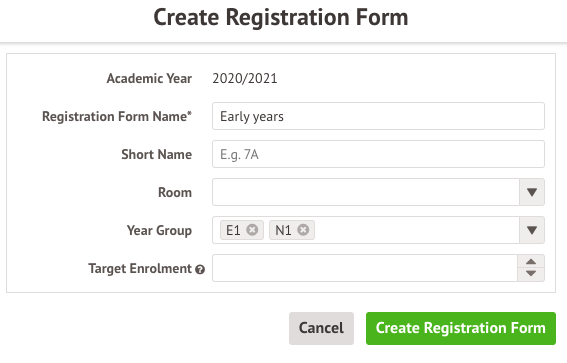Click the Registration Form Name field
This screenshot has width=567, height=363.
[x=378, y=116]
